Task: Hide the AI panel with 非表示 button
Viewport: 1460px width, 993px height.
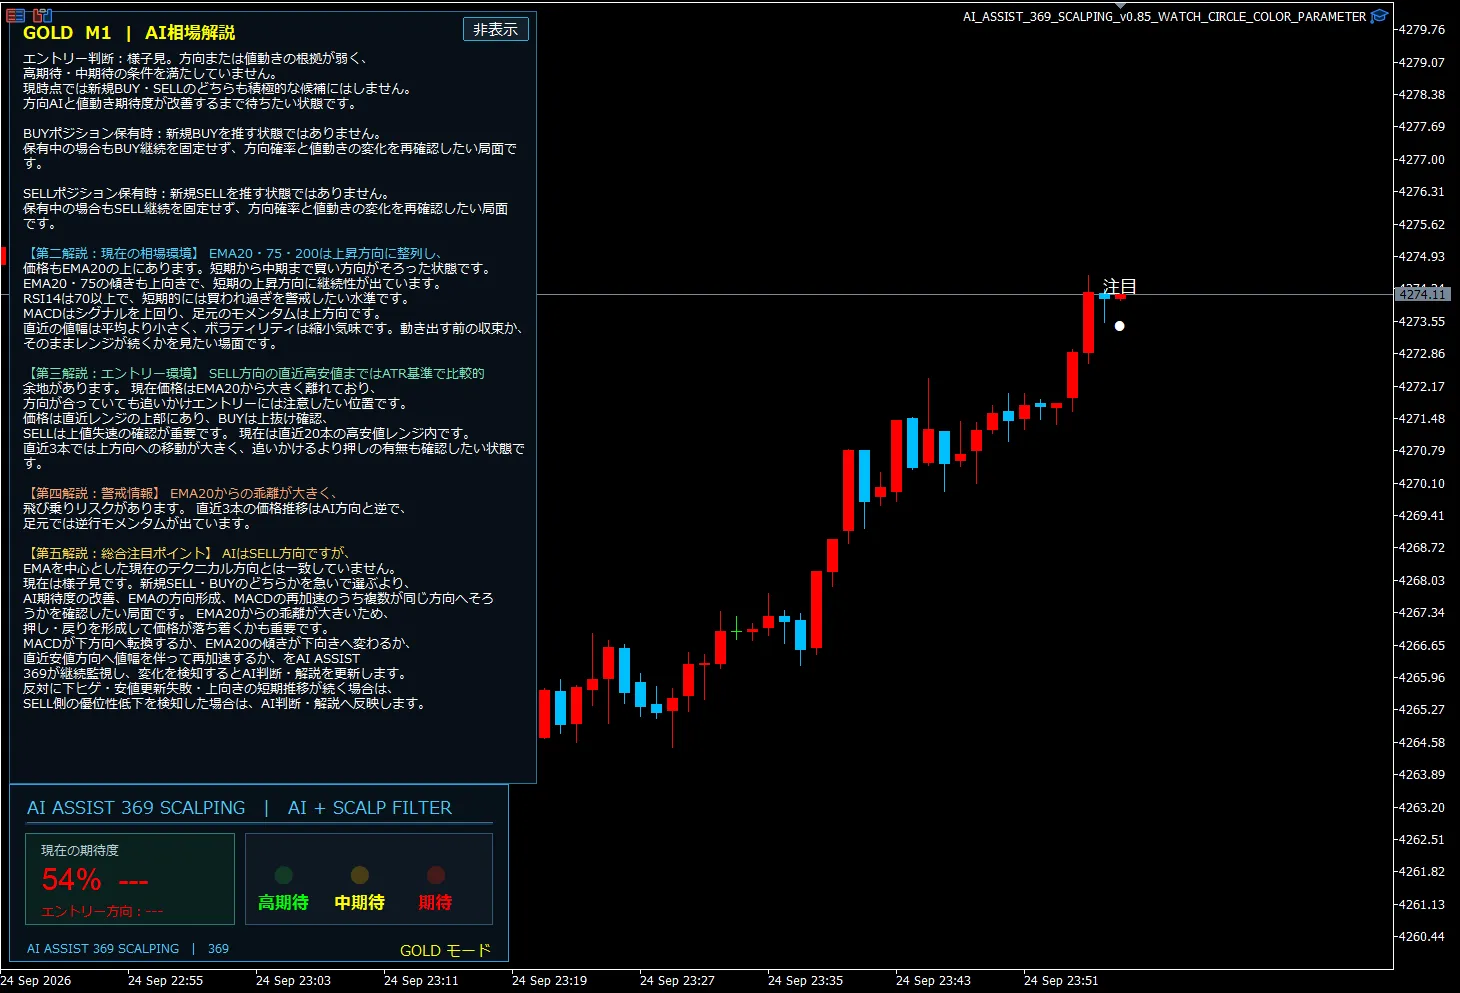Action: coord(496,29)
